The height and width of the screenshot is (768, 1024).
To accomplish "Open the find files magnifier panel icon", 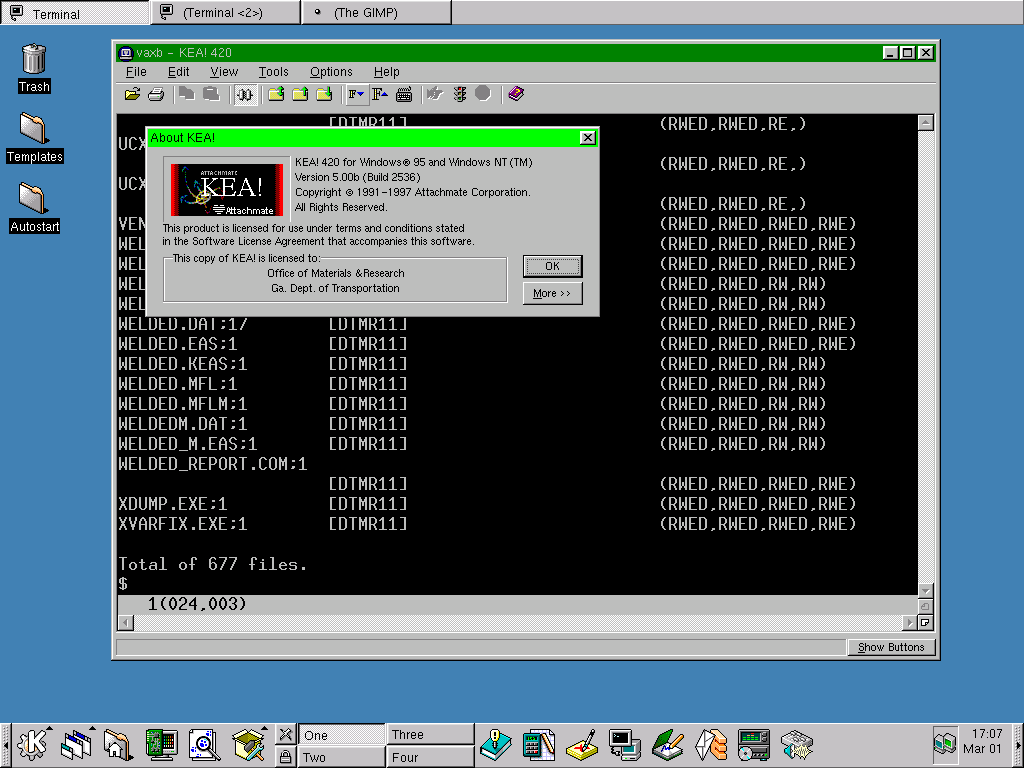I will (204, 745).
